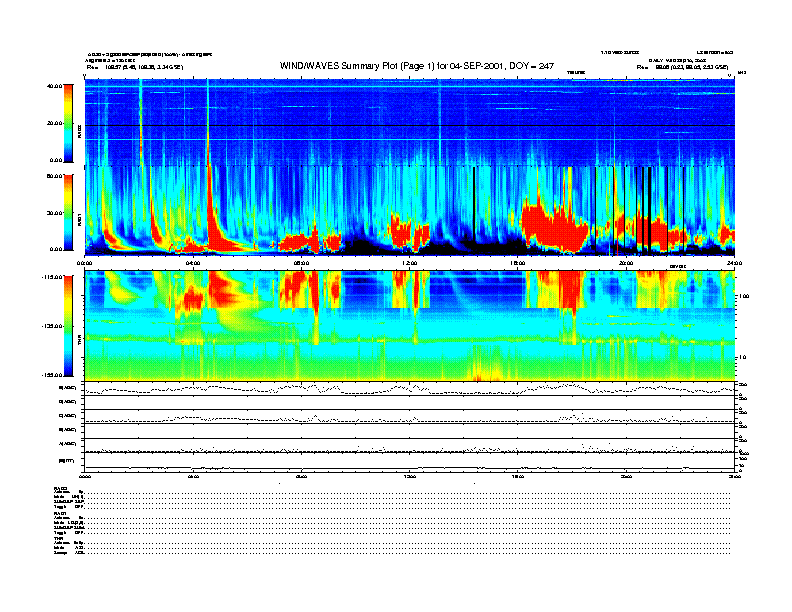Click the topmost line plot below TNR

click(x=410, y=388)
